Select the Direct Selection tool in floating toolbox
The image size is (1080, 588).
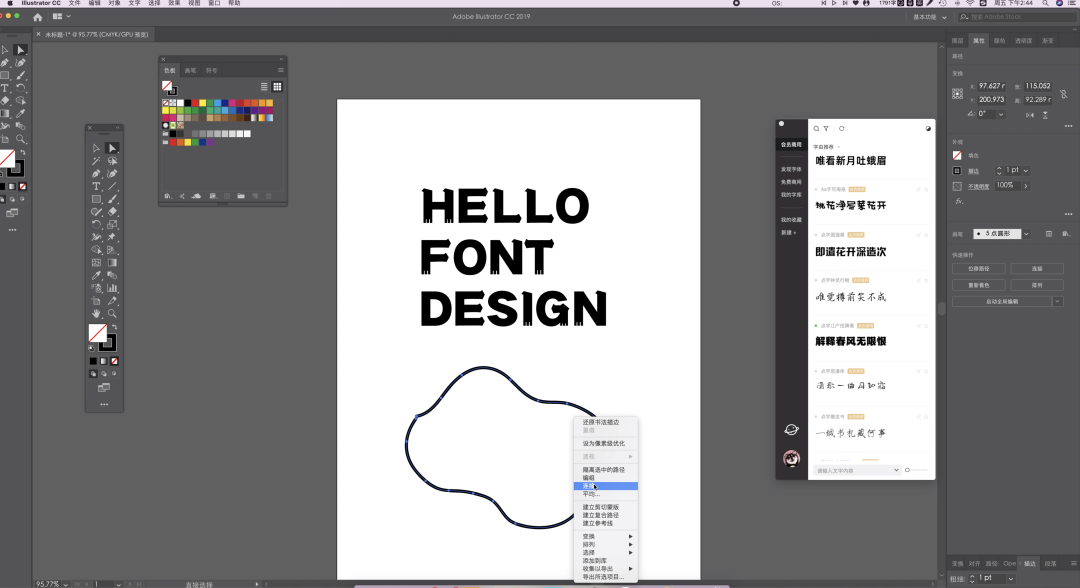coord(112,148)
